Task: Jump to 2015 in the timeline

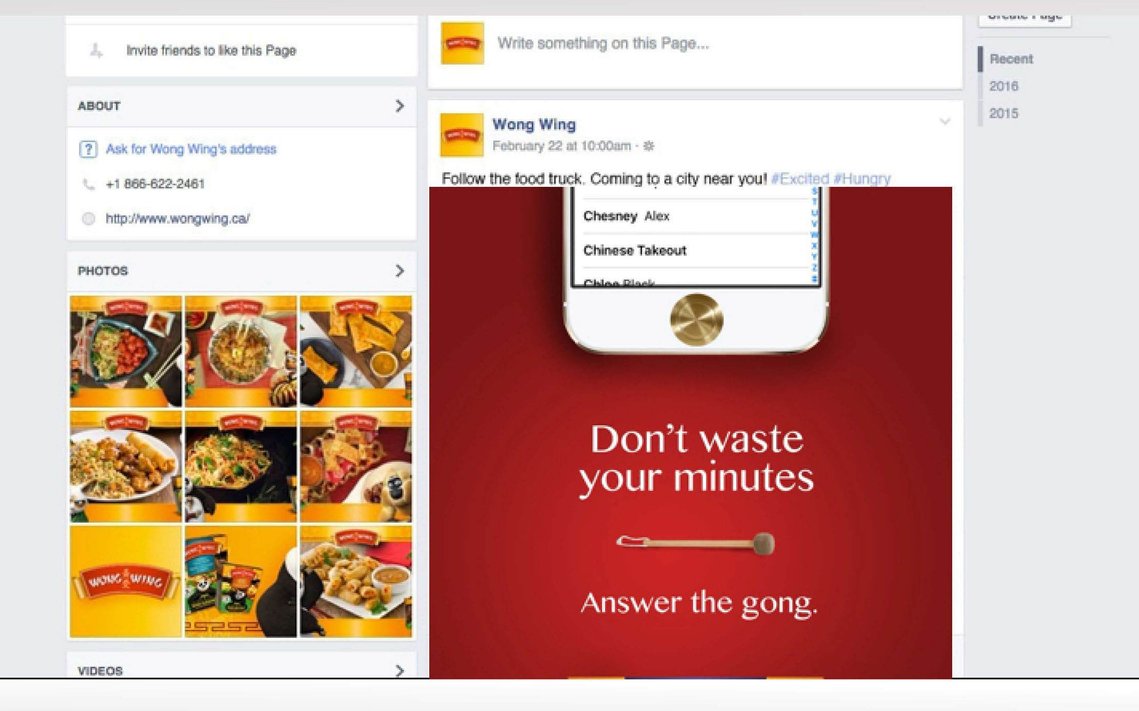Action: coord(1004,113)
